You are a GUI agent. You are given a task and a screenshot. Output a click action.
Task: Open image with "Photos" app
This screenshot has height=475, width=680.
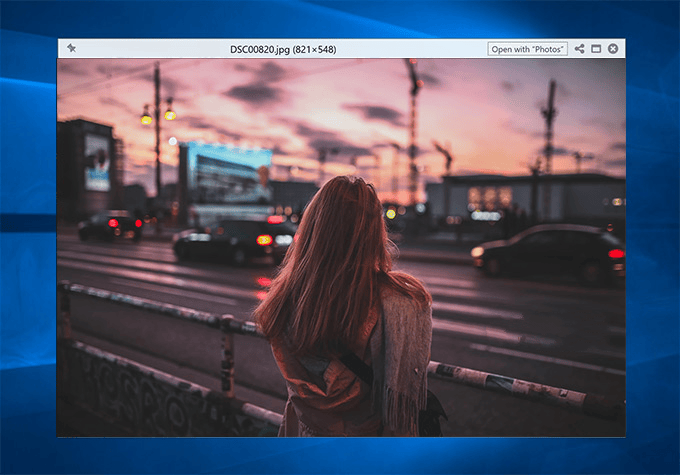point(527,49)
